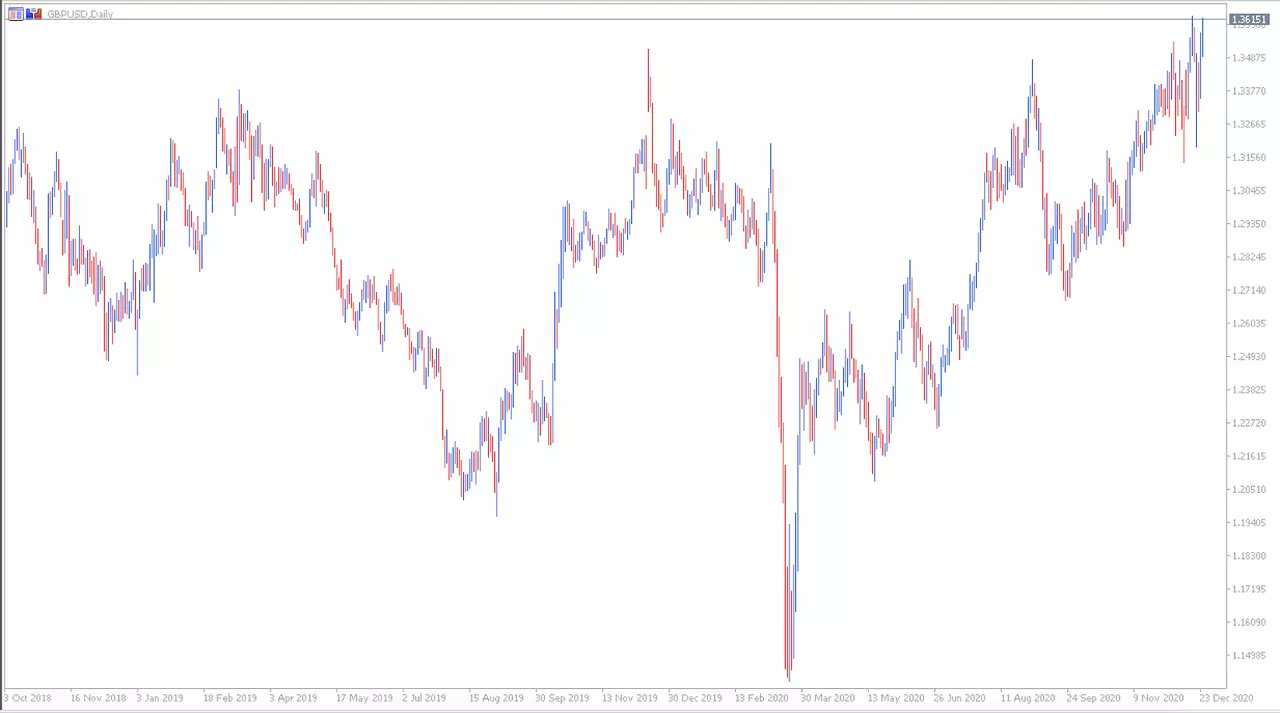Click the 3 Apr 2019 date label
Viewport: 1280px width, 713px height.
click(293, 697)
